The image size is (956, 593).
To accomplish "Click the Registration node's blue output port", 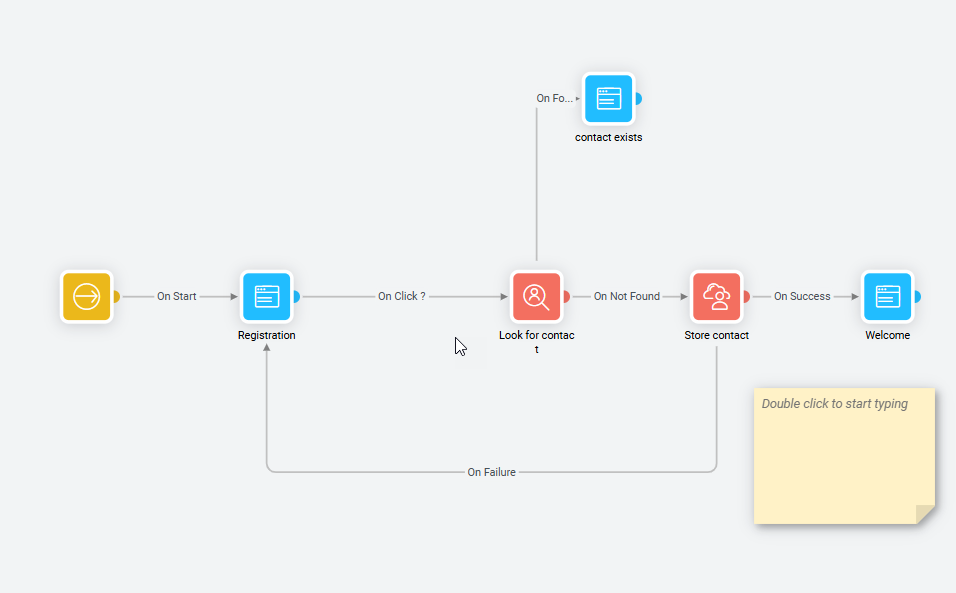I will (296, 297).
